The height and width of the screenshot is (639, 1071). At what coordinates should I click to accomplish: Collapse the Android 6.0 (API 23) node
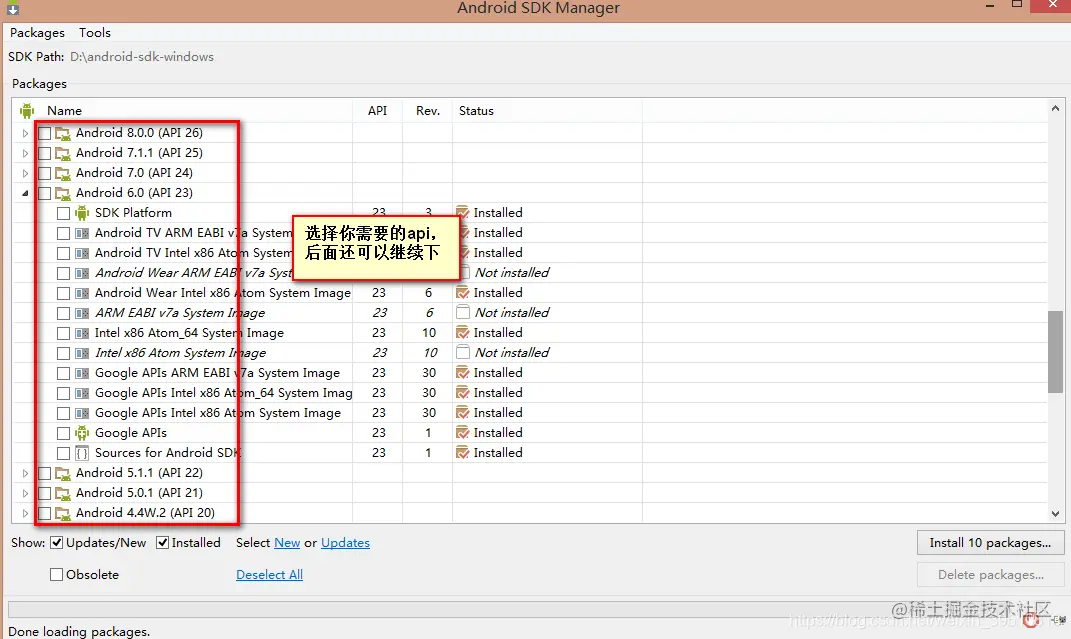25,193
